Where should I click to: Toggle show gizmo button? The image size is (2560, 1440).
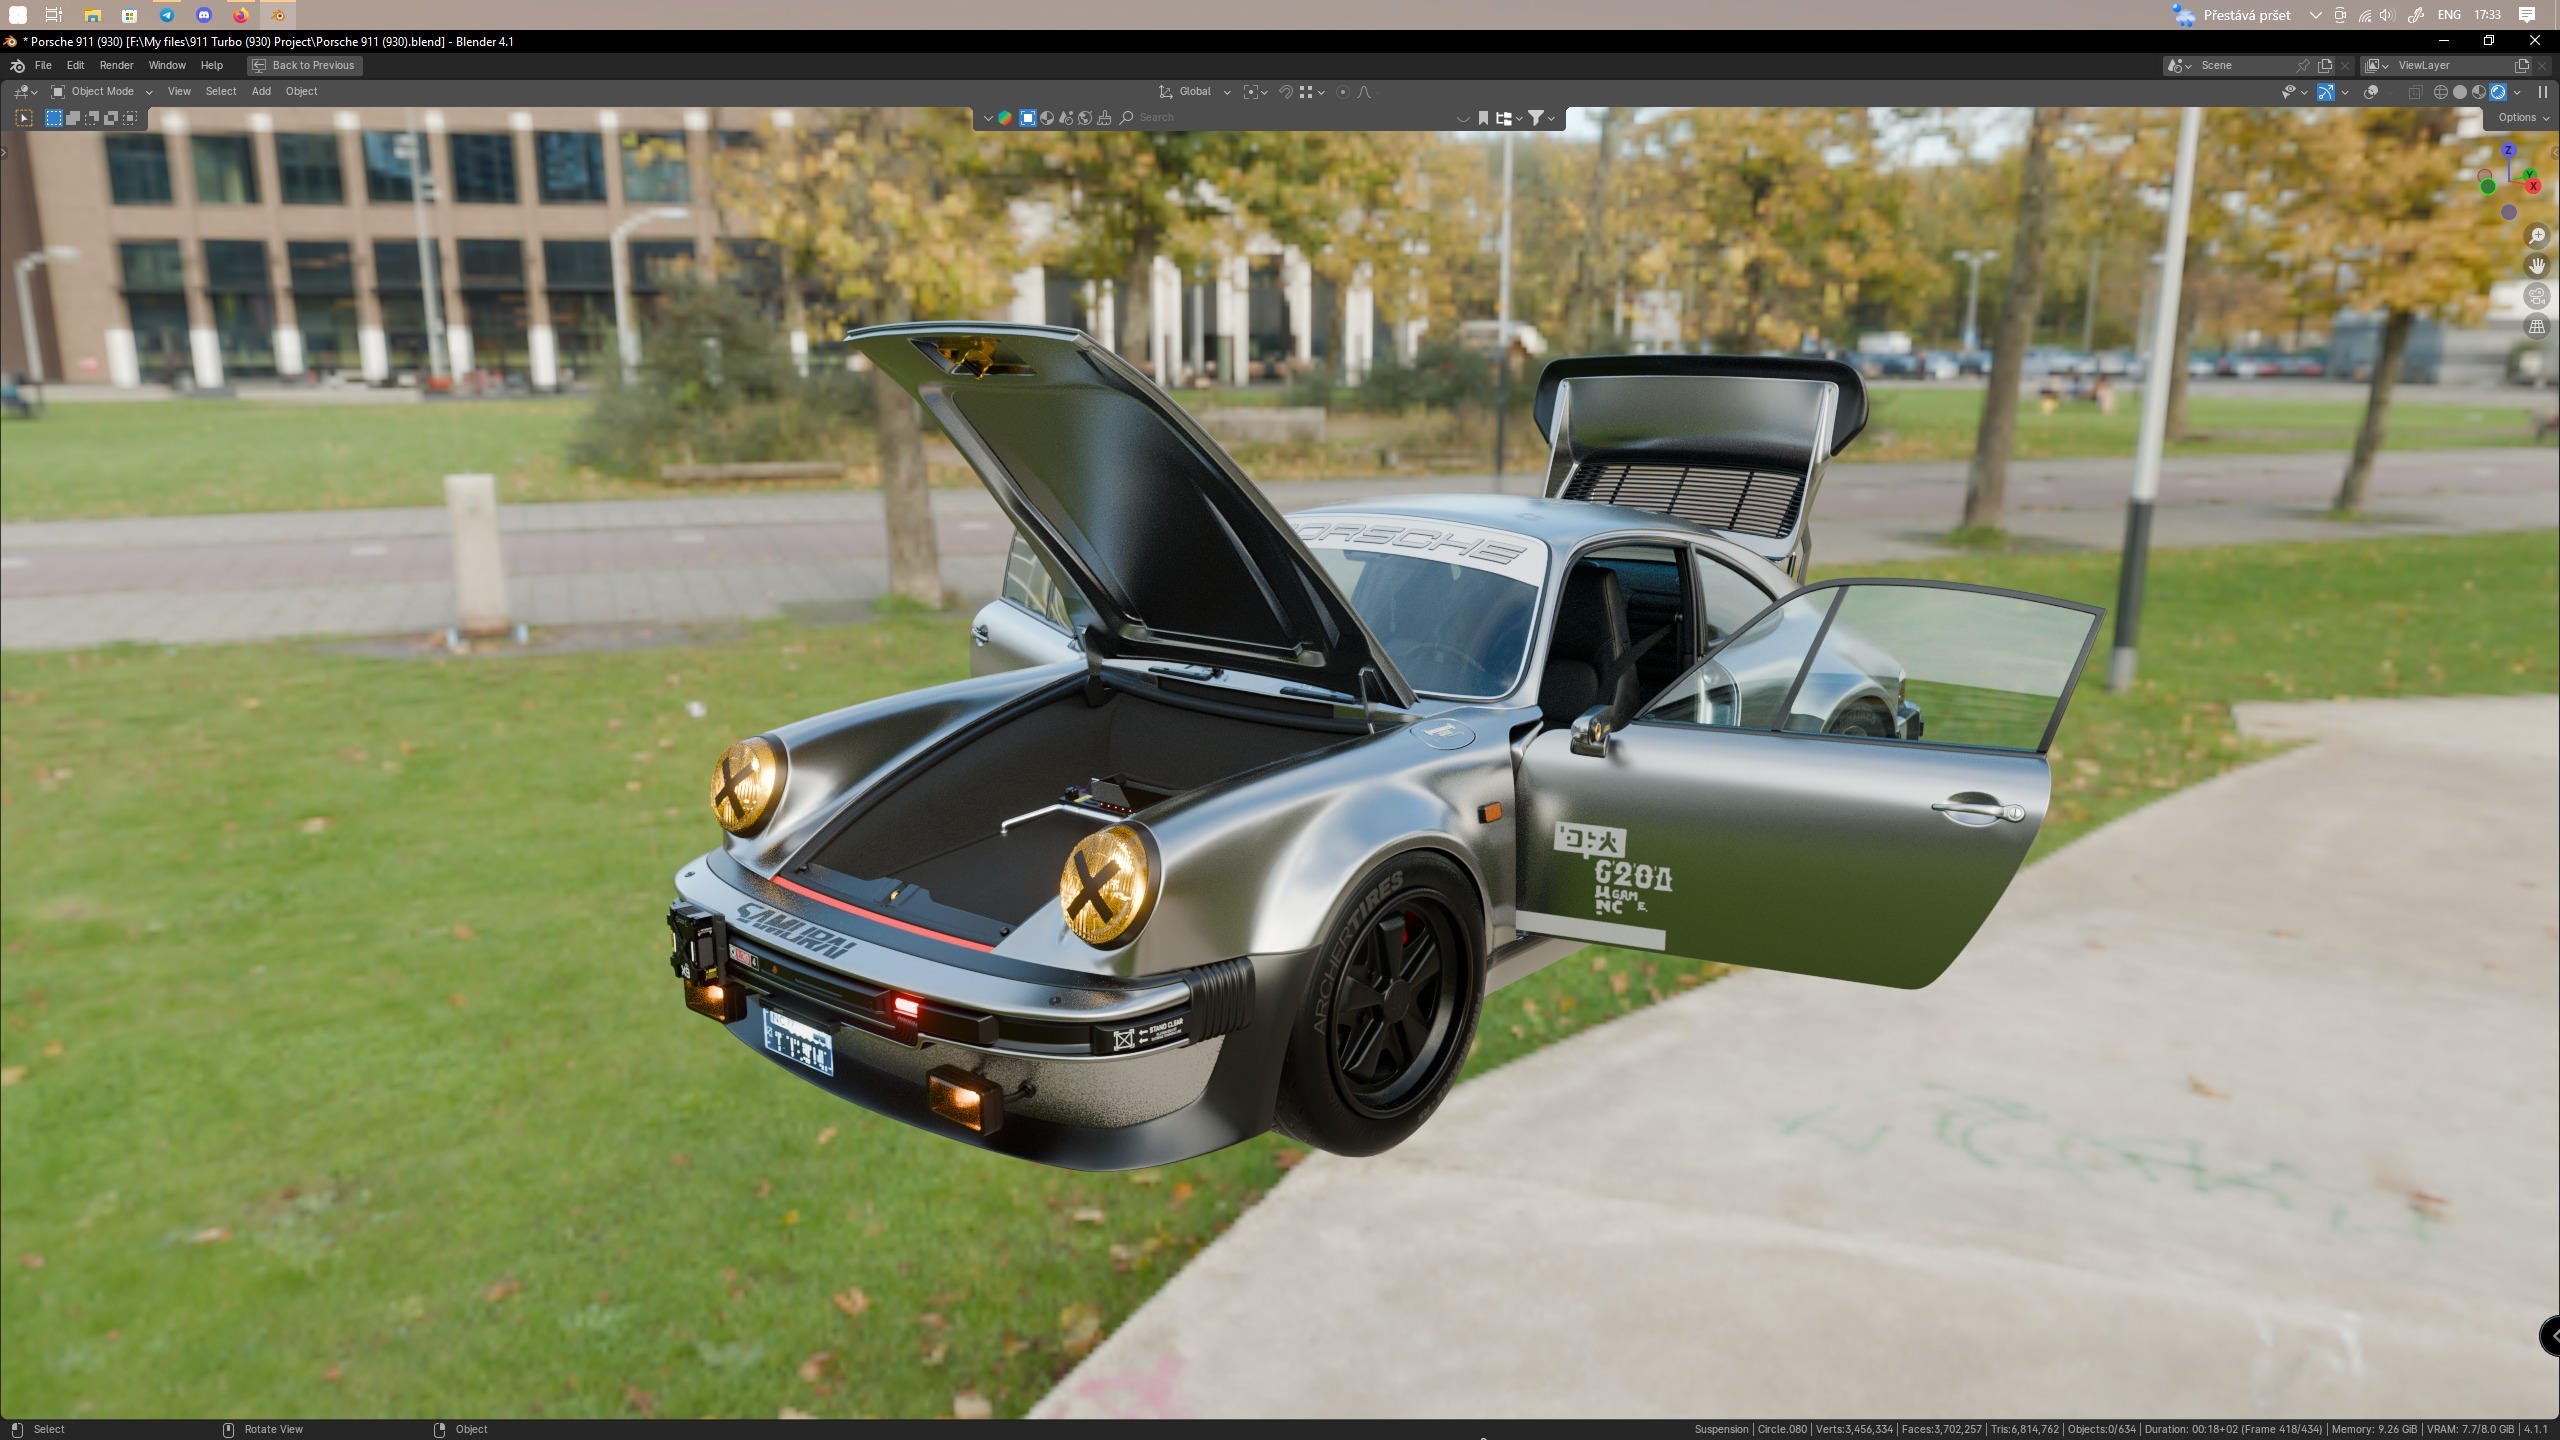point(2326,92)
